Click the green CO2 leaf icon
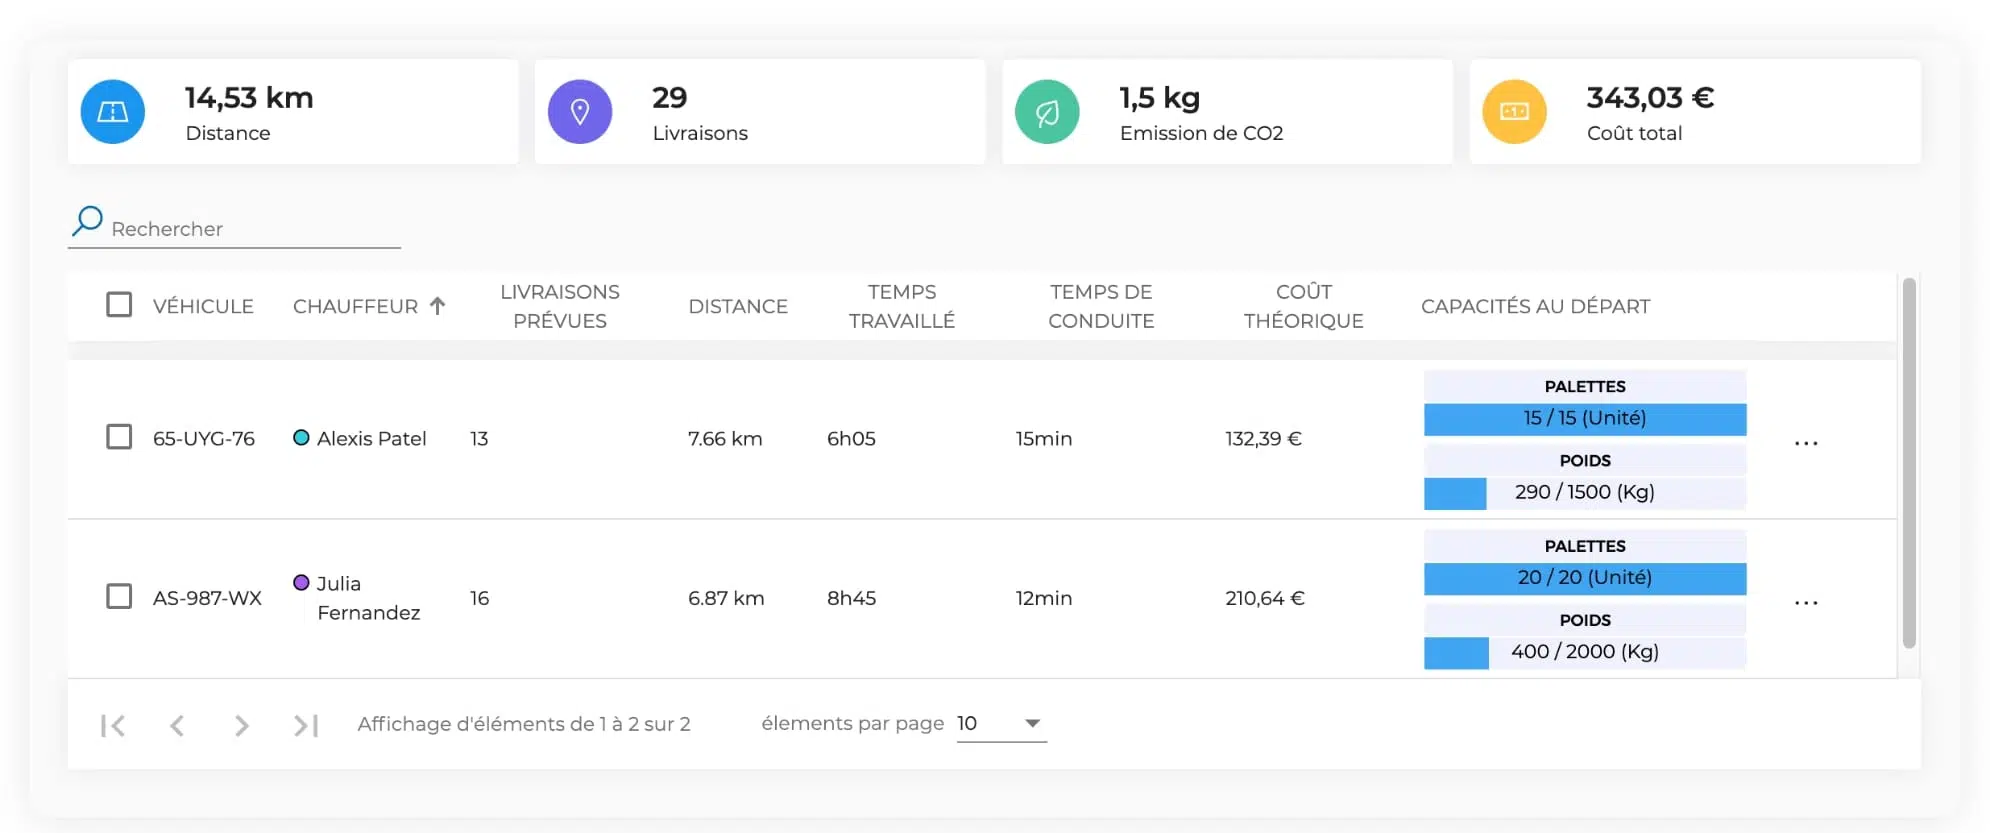Screen dimensions: 1990x833 click(1047, 112)
